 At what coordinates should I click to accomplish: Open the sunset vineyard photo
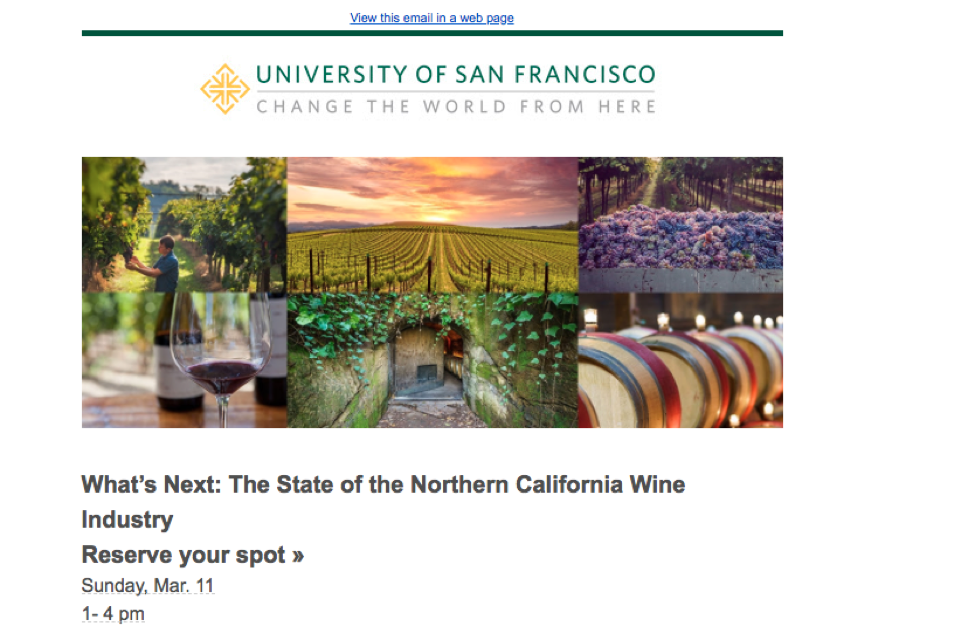coord(432,224)
